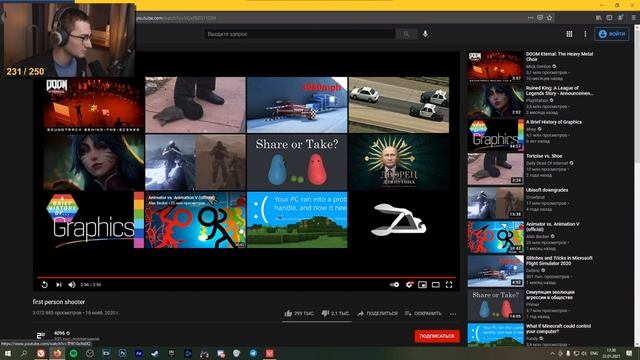Screen dimensions: 640x360
Task: Open sidebar video Ubisoft downgrades
Action: coord(547,190)
